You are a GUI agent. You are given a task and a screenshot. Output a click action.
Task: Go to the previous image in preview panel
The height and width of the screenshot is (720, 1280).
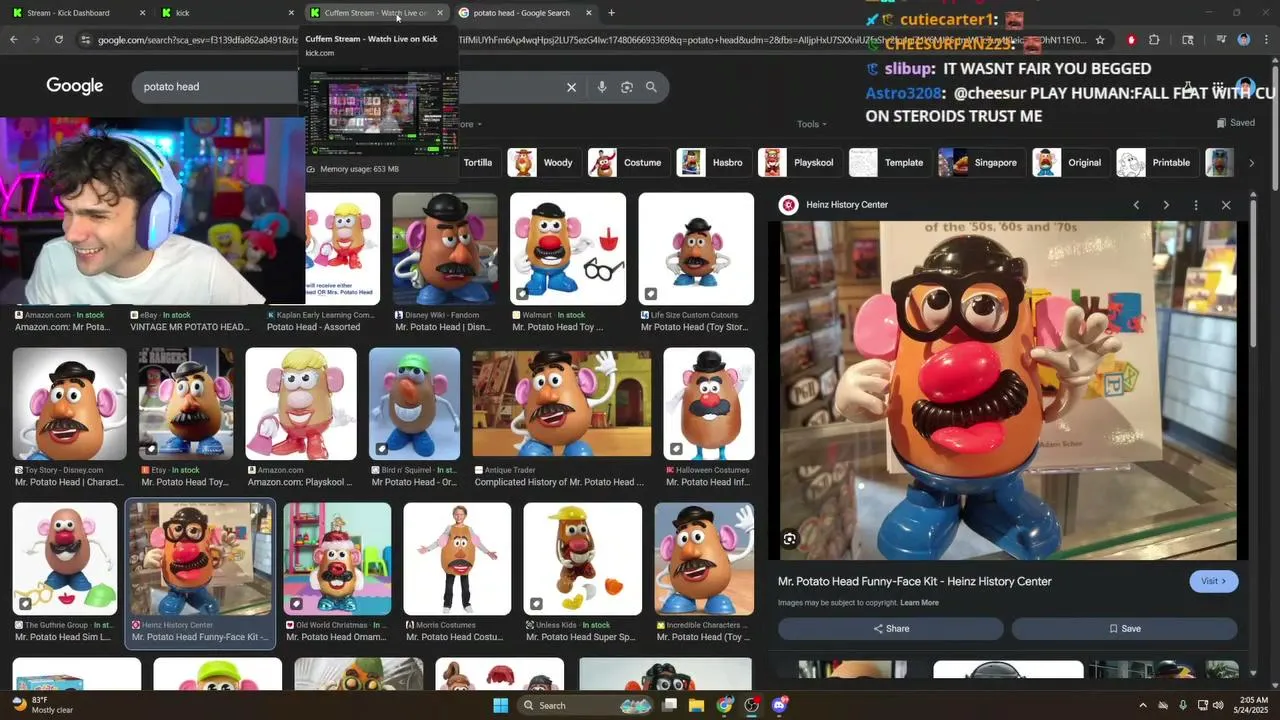1136,205
